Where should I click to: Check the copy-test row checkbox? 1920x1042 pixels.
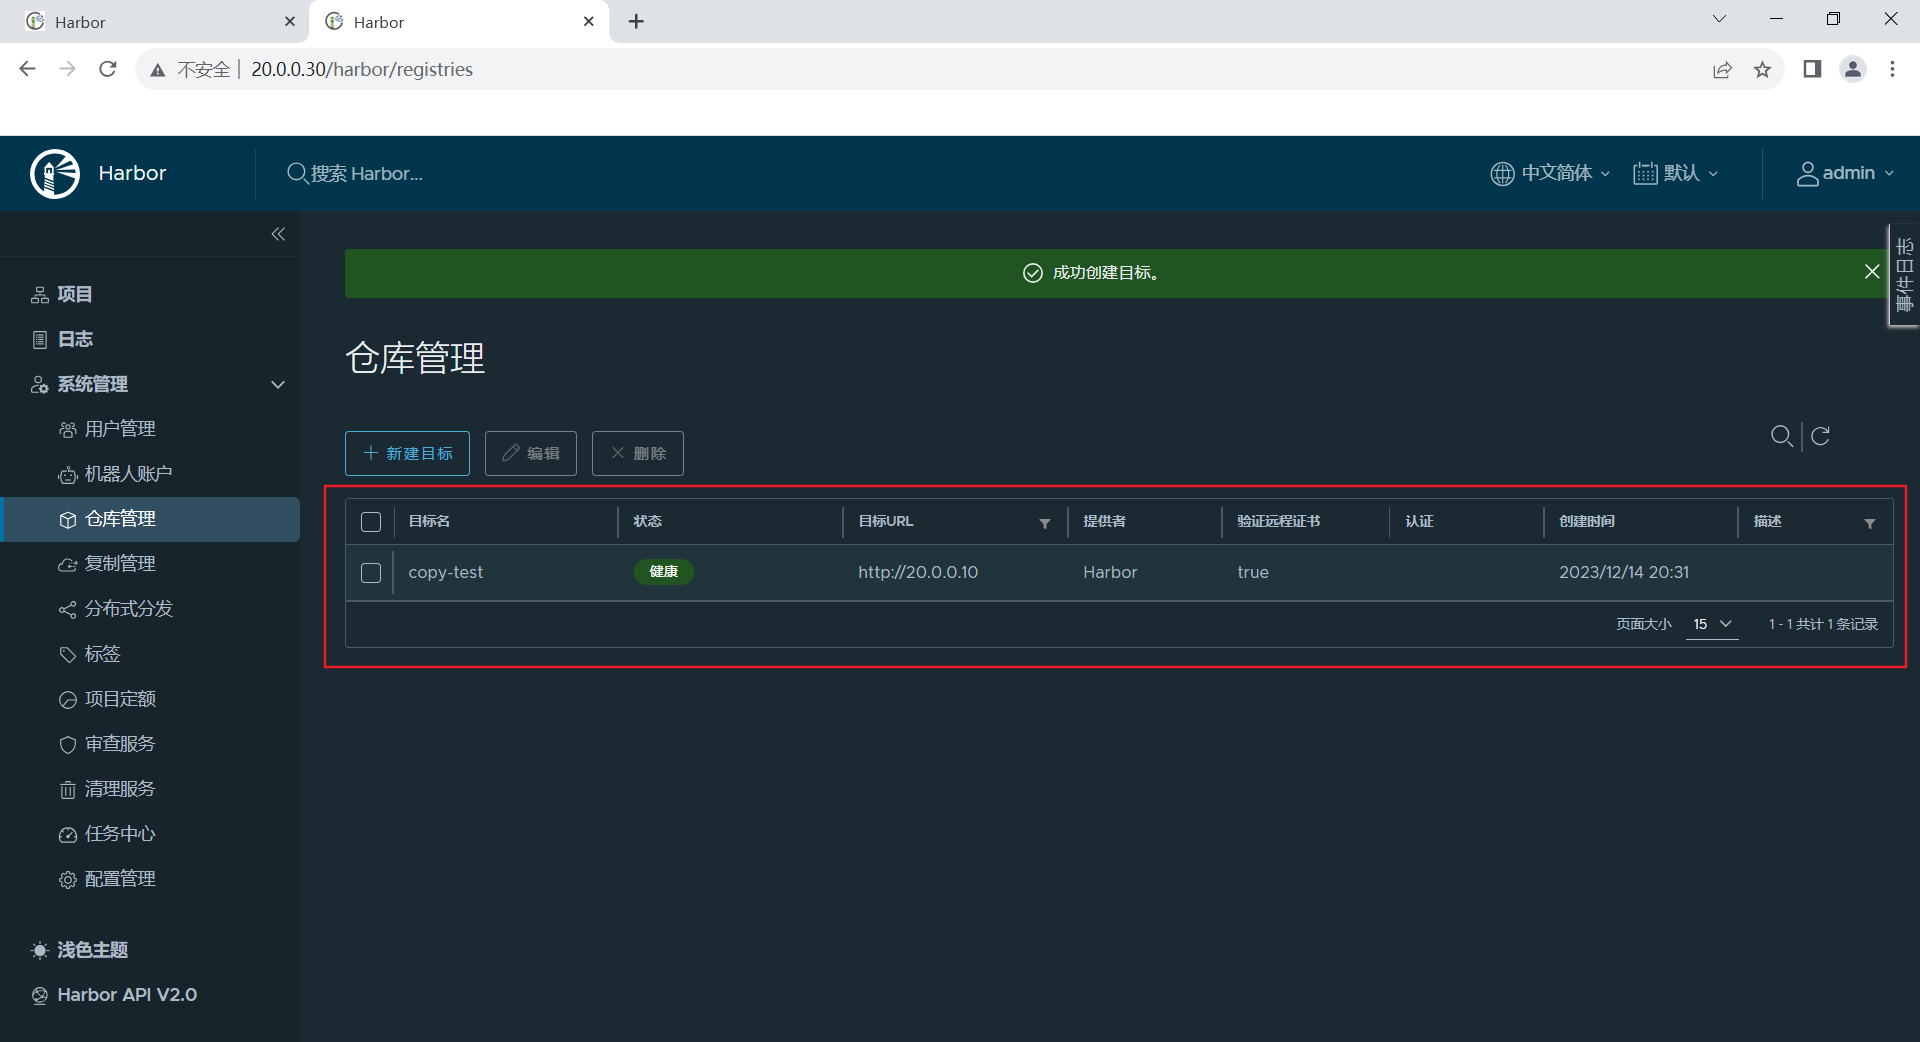tap(371, 573)
